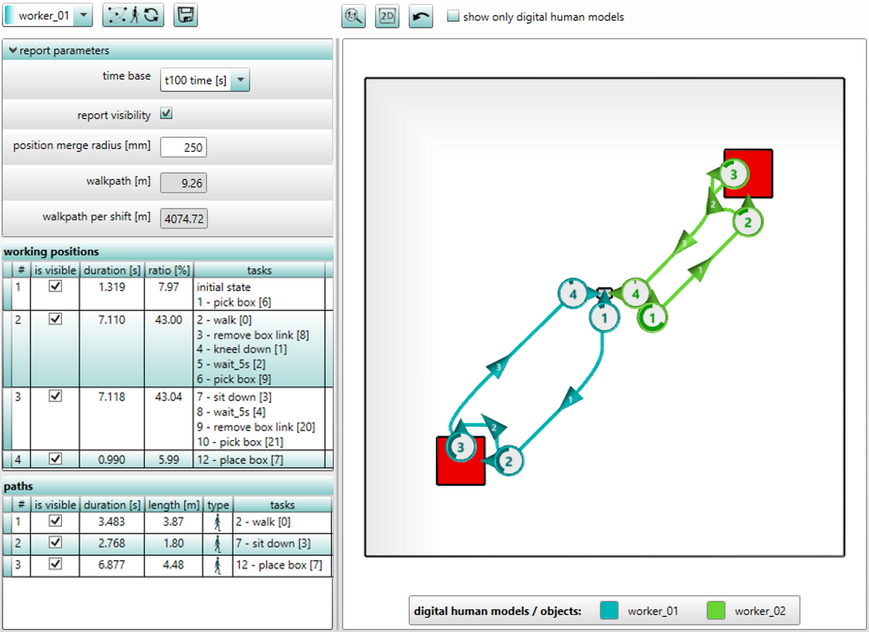The width and height of the screenshot is (869, 632).
Task: Click the save report disk icon
Action: pyautogui.click(x=185, y=16)
